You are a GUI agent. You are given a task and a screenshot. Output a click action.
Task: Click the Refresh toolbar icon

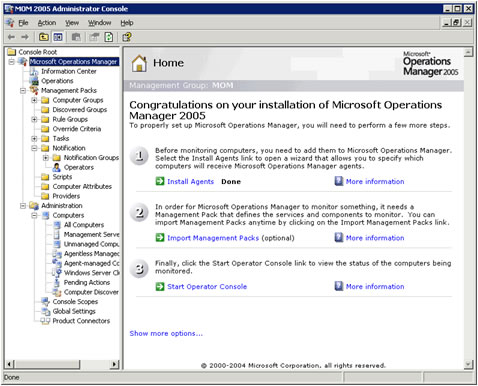(109, 37)
